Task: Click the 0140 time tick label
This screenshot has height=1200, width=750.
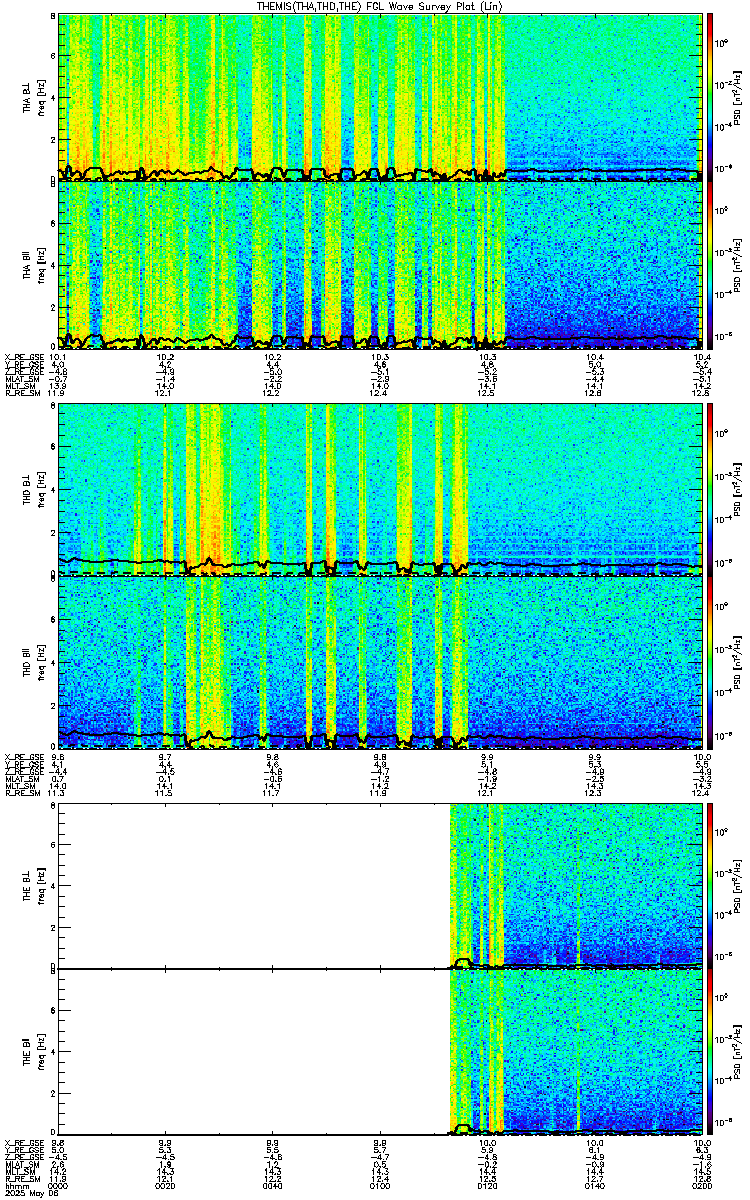Action: [595, 1186]
